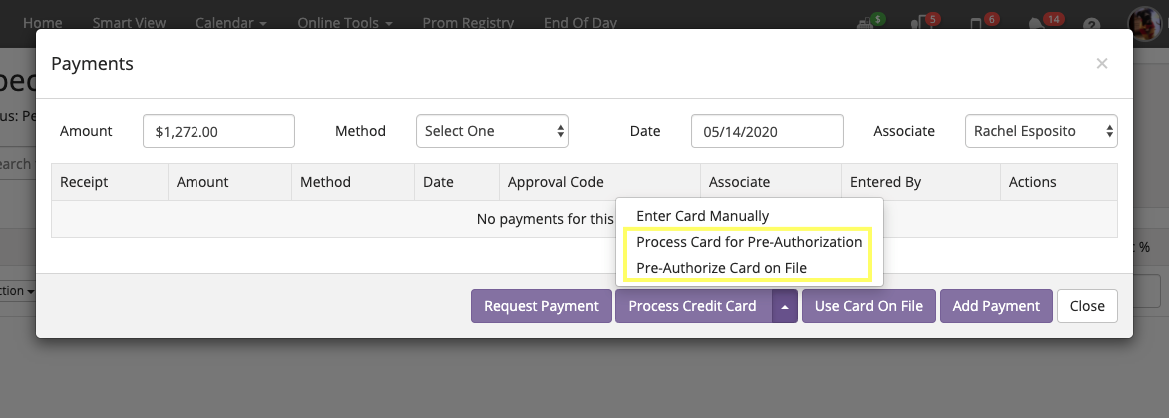The height and width of the screenshot is (418, 1169).
Task: Click the Use Card On File button
Action: tap(869, 306)
